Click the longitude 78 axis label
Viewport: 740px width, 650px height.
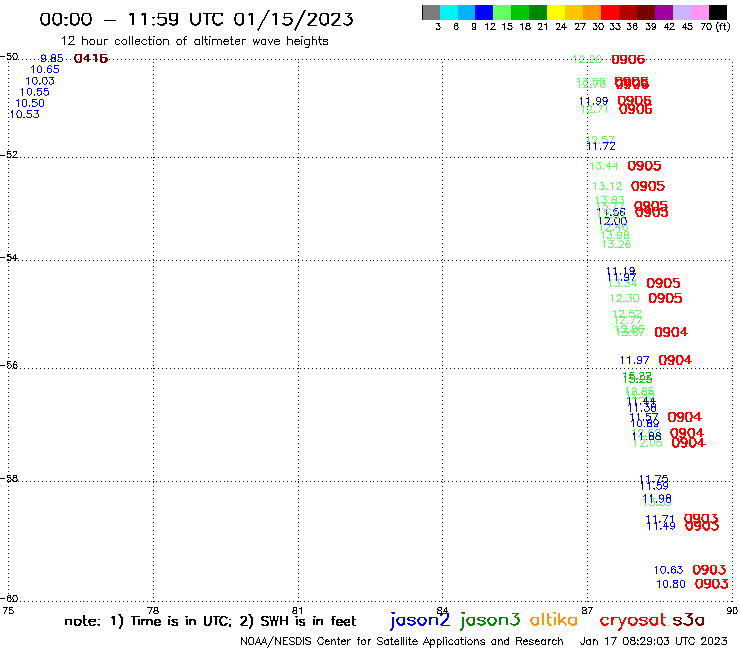pos(153,610)
